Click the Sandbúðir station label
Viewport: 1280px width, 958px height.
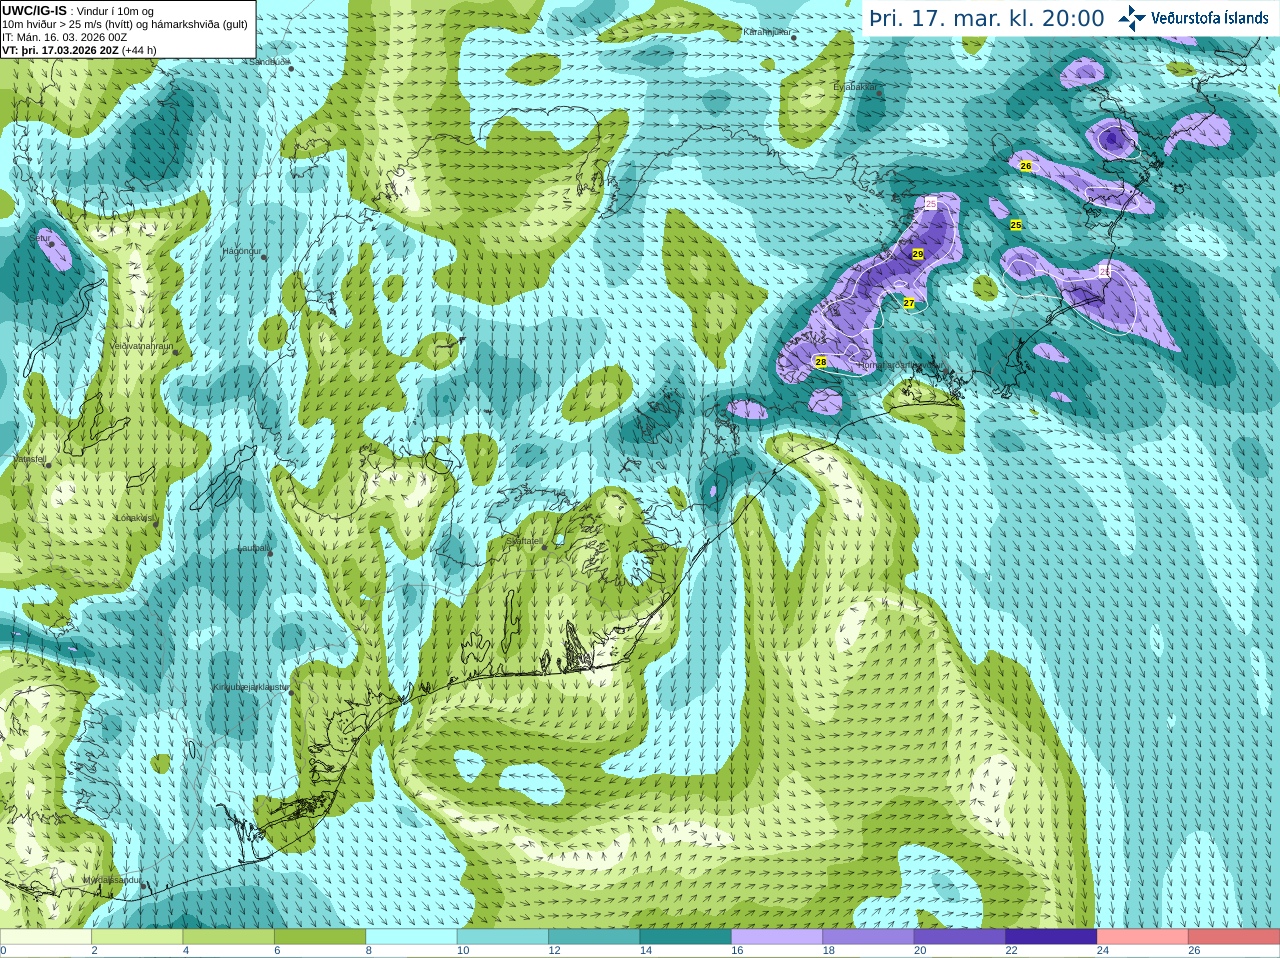tap(268, 62)
